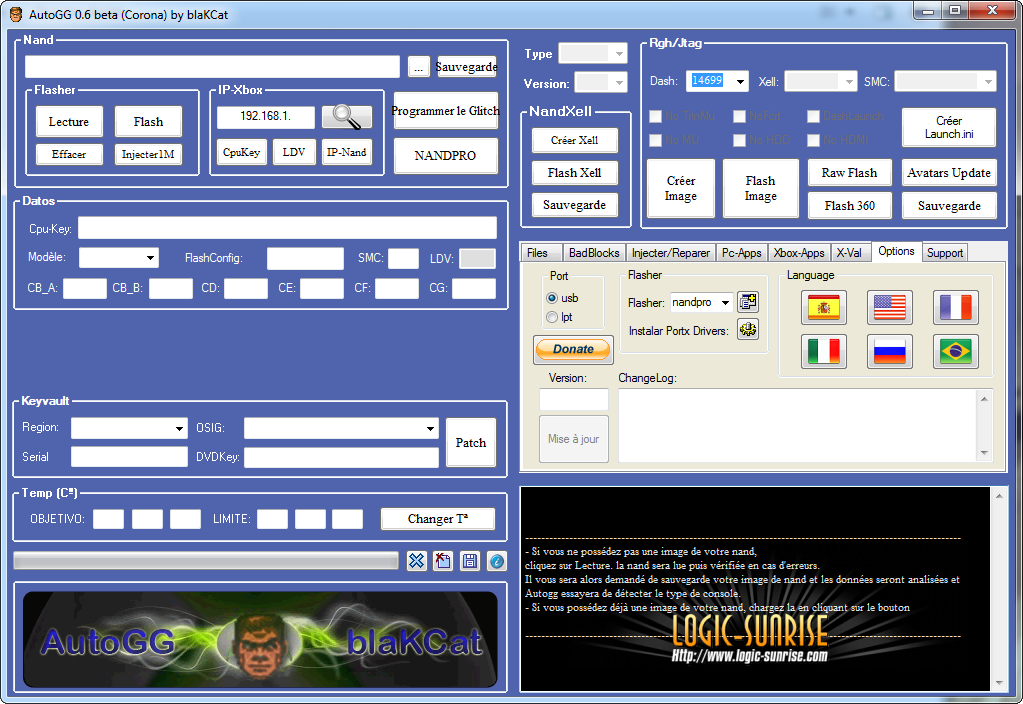Select the lpt port radio button
Viewport: 1023px width, 704px height.
click(x=552, y=317)
